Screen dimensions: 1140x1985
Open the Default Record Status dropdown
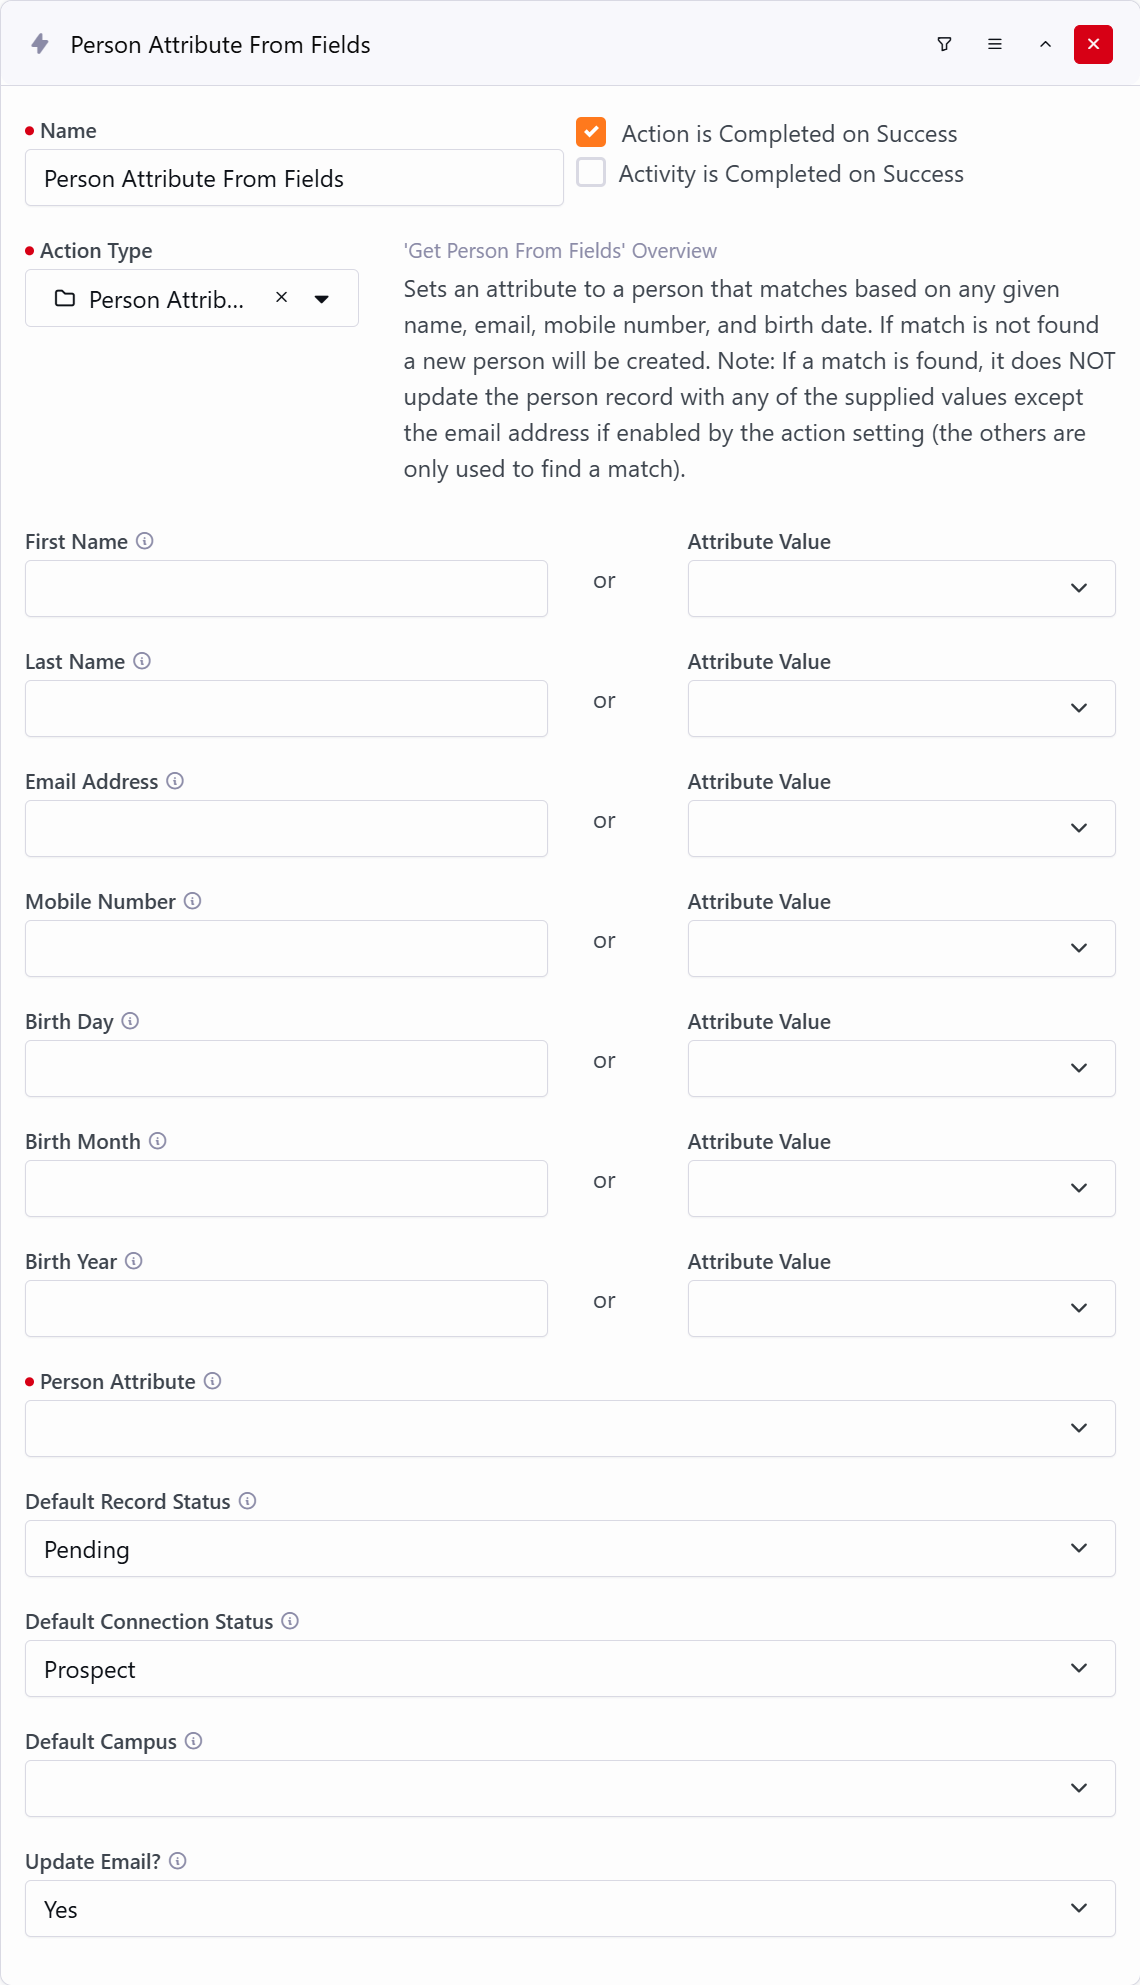[570, 1548]
